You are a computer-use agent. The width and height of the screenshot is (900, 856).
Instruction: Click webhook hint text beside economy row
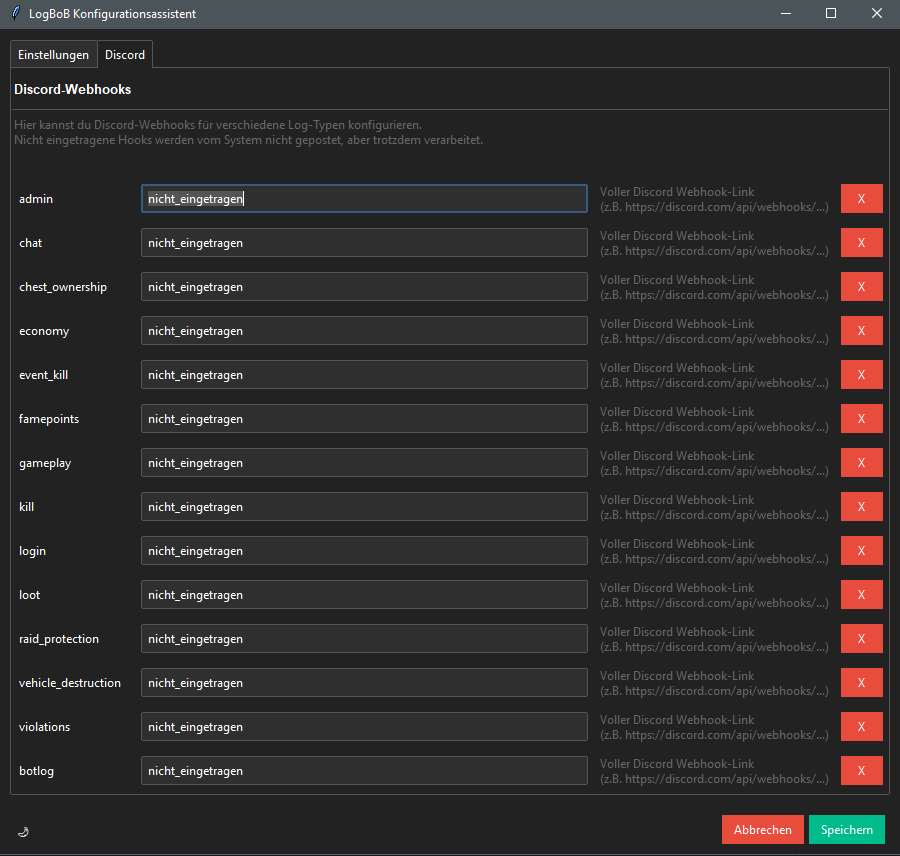(x=714, y=331)
